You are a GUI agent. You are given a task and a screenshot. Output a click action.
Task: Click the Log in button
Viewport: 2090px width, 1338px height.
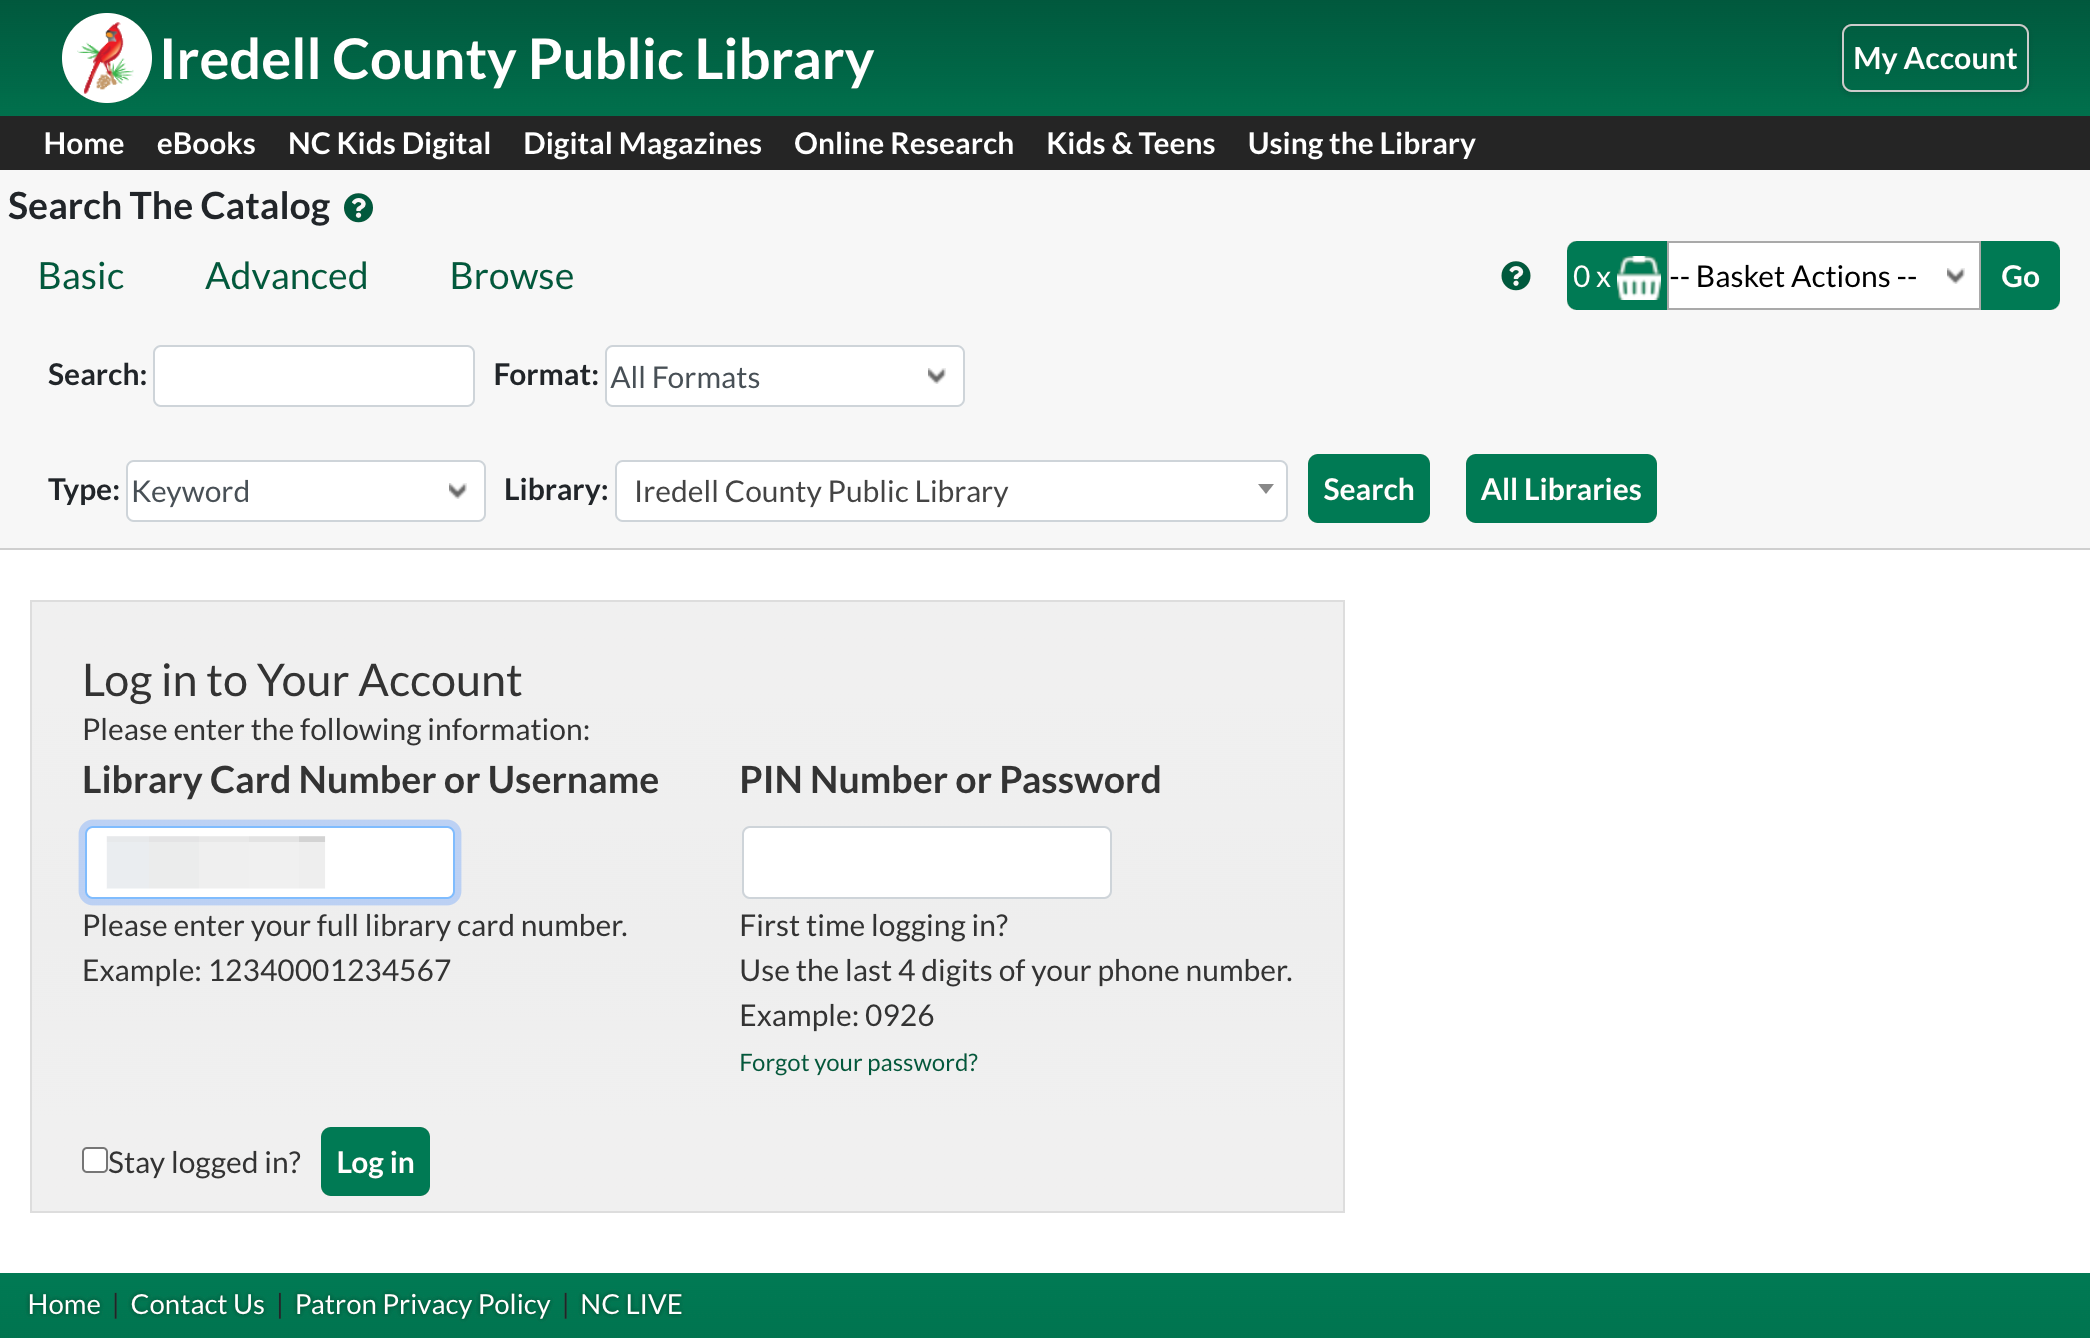tap(375, 1161)
